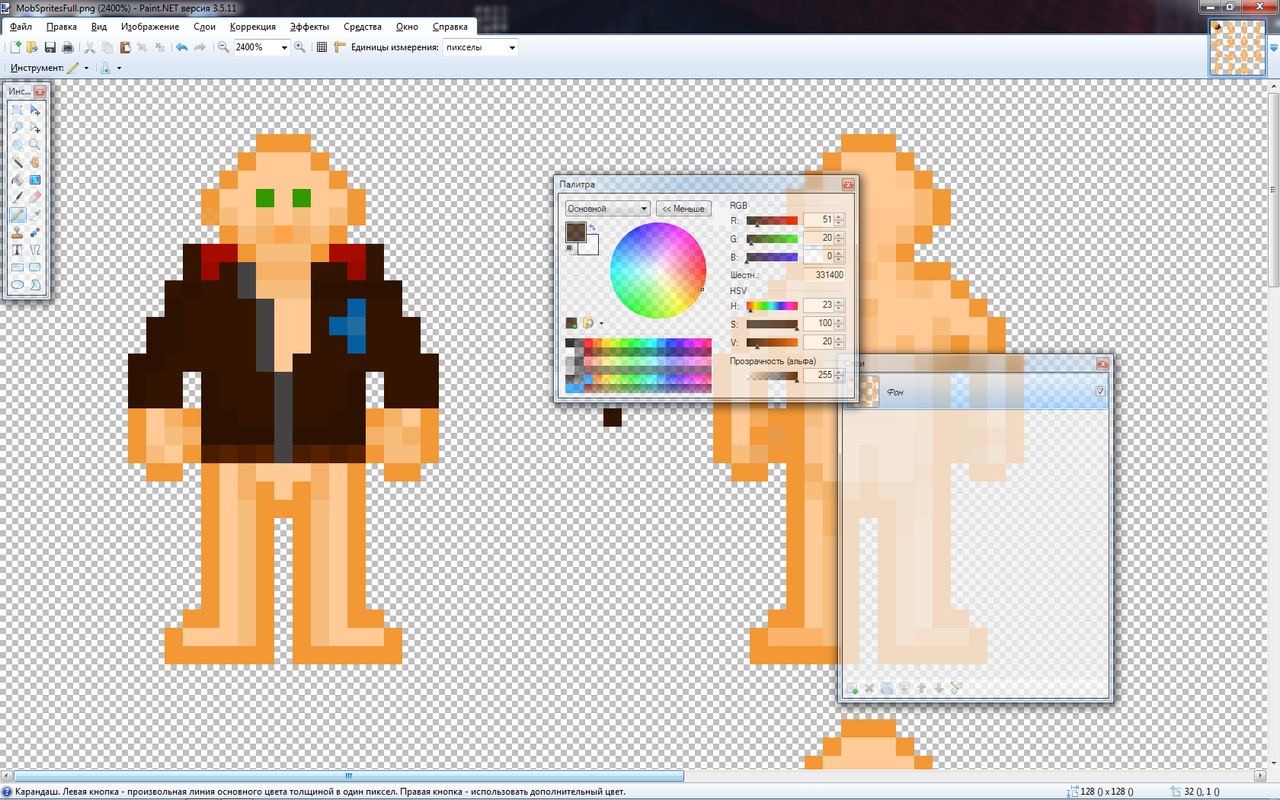
Task: Open the Слои menu
Action: click(x=204, y=26)
